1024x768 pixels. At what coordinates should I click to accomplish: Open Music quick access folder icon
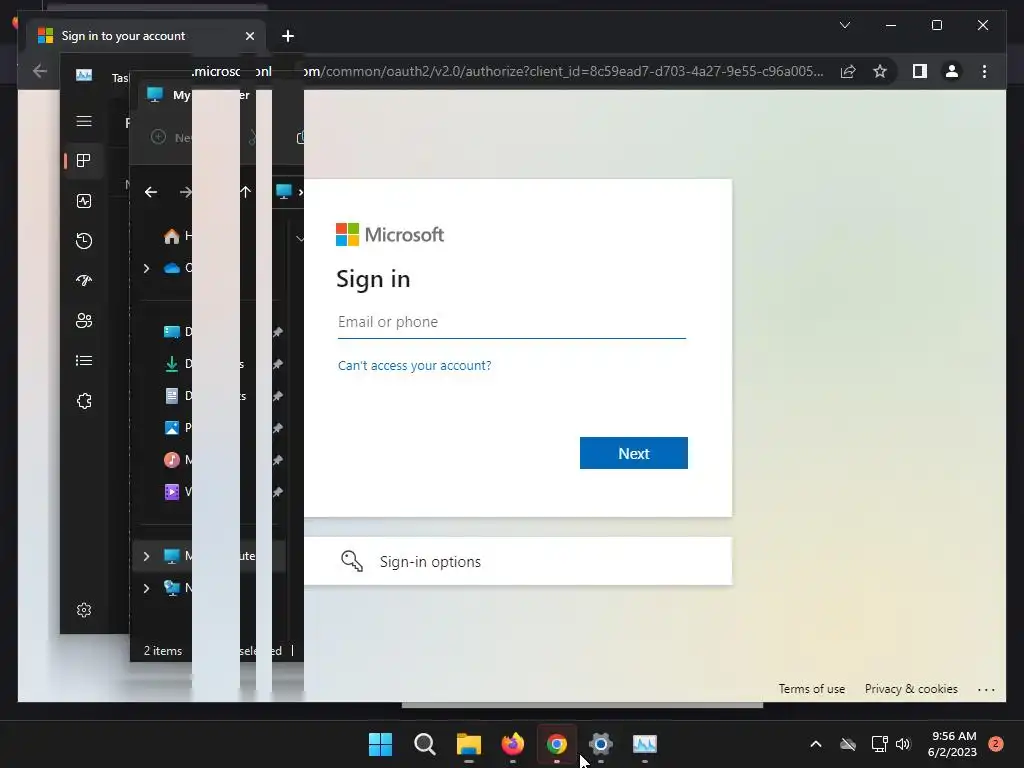point(172,460)
